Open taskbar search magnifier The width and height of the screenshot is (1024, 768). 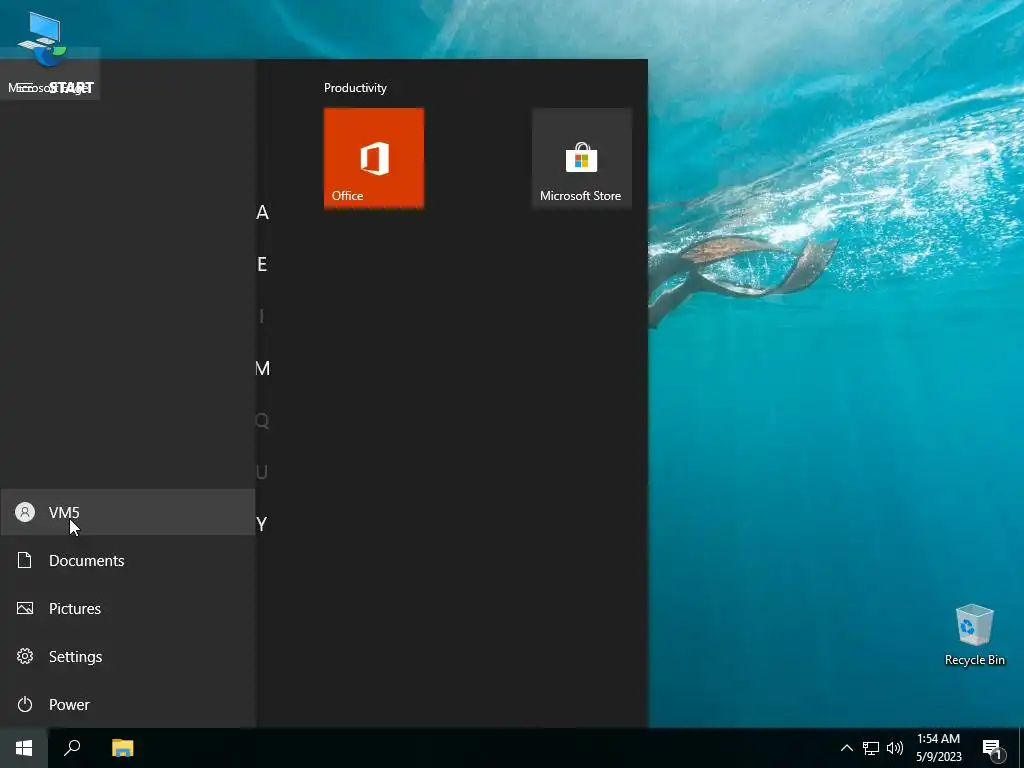click(x=72, y=748)
